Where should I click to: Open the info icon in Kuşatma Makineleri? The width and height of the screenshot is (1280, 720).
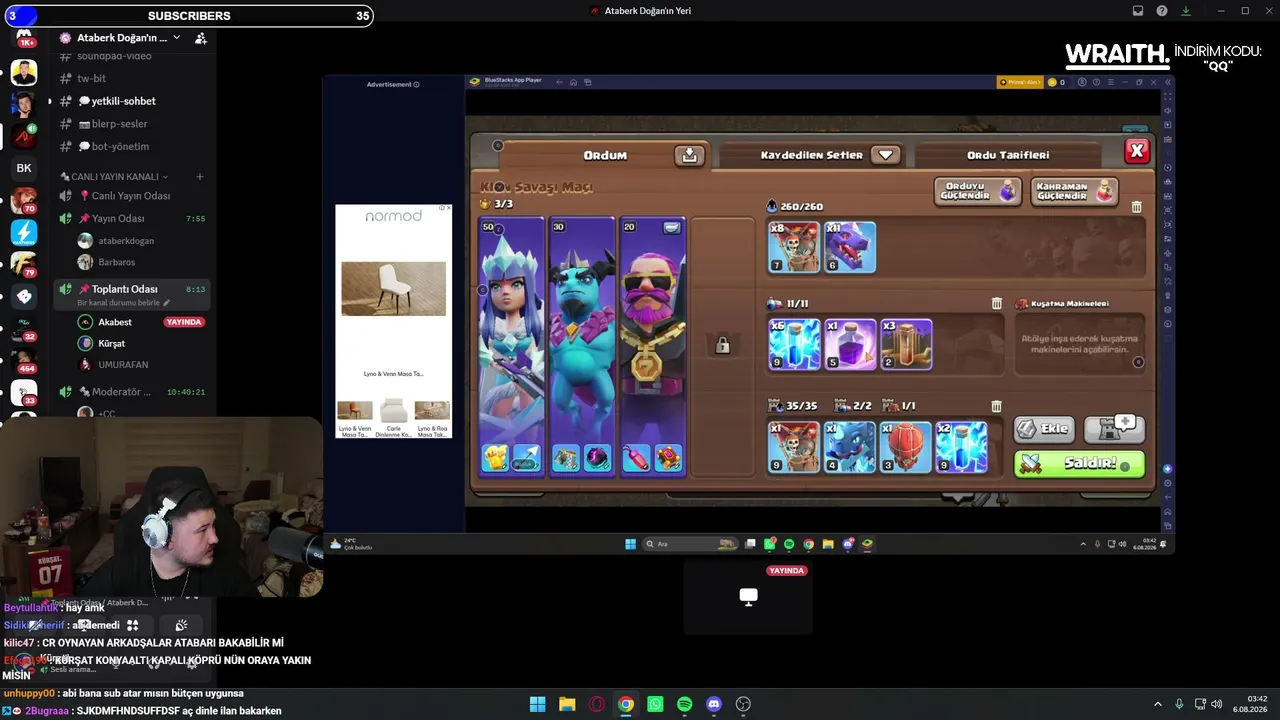1138,362
